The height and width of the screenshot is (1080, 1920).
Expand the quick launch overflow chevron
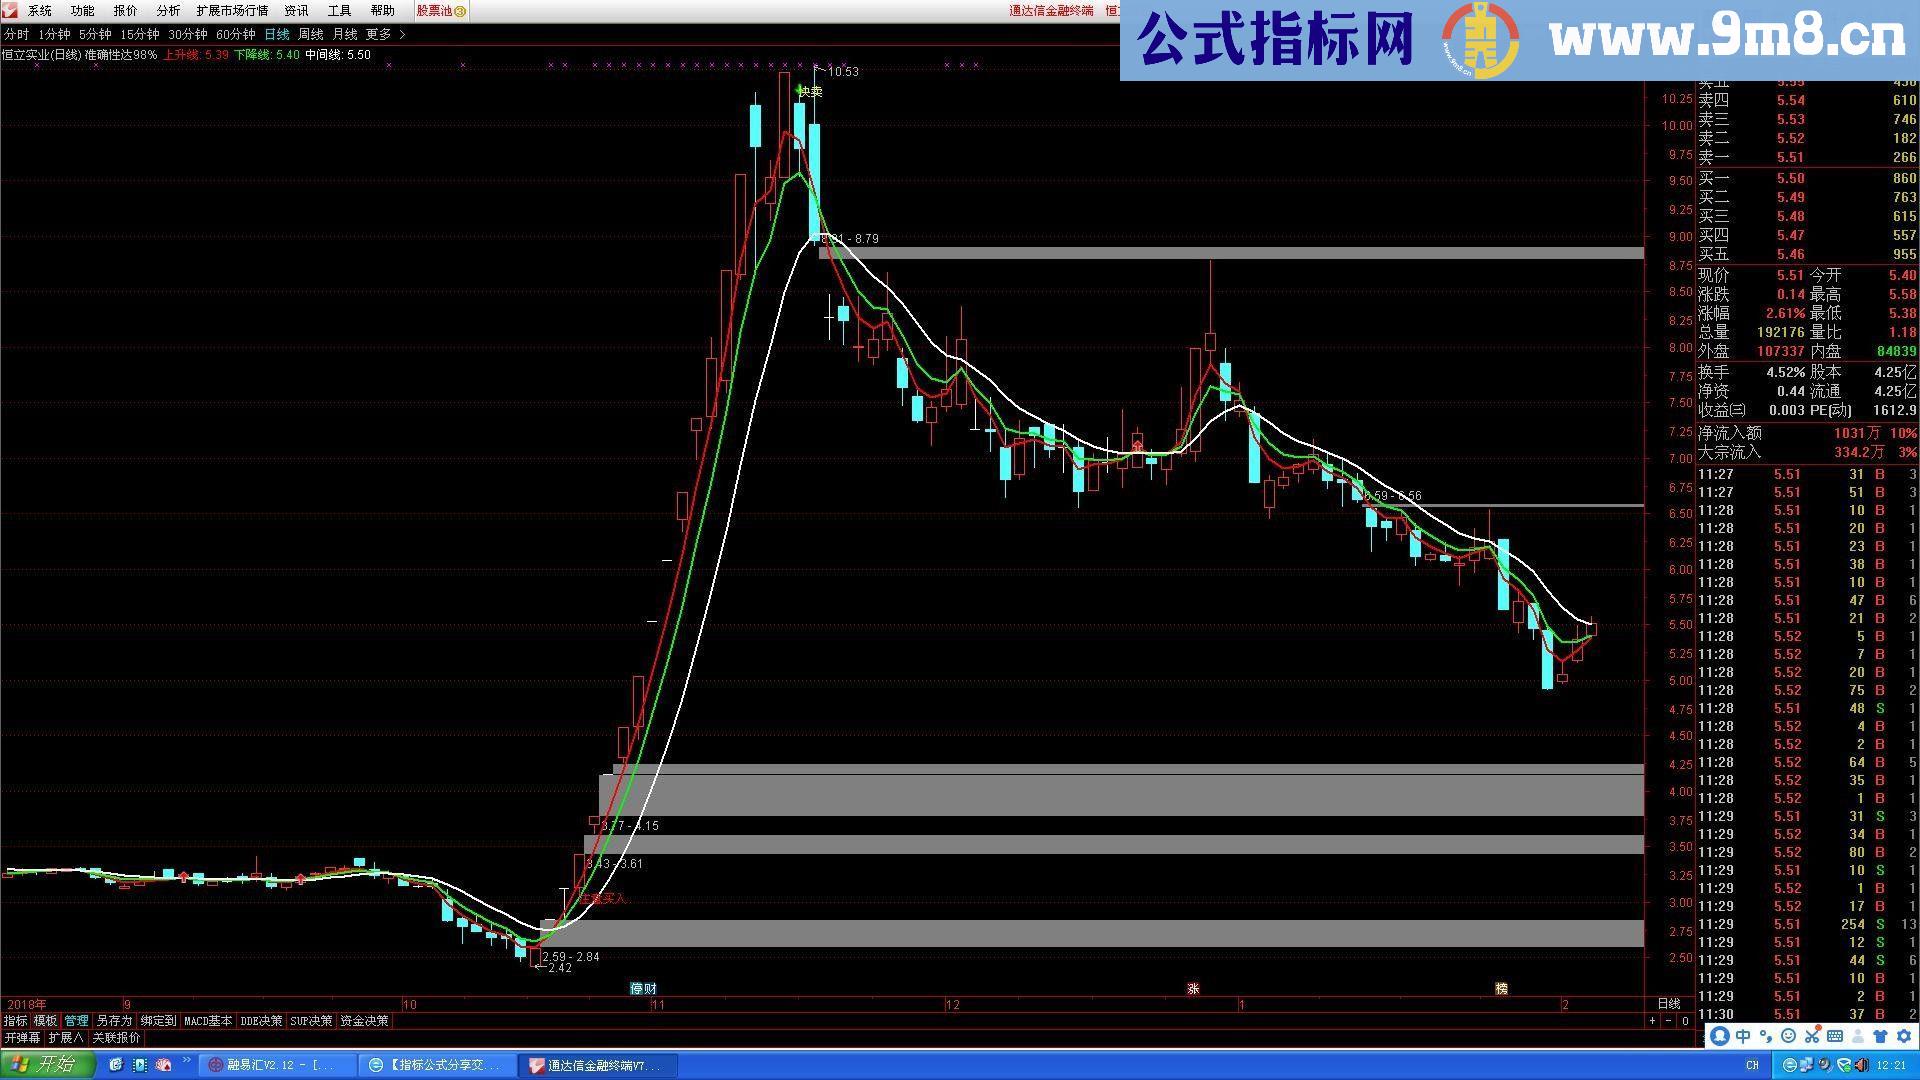pos(187,1062)
